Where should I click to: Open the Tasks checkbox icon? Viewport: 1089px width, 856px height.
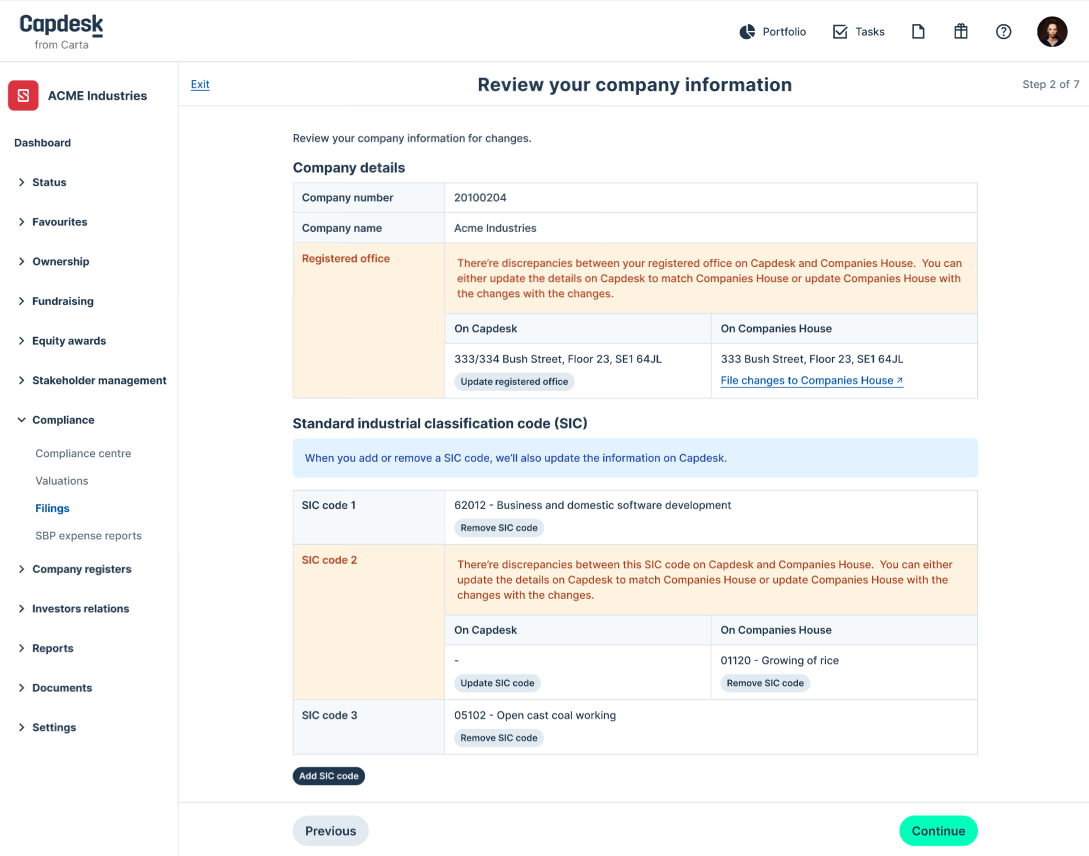(840, 32)
